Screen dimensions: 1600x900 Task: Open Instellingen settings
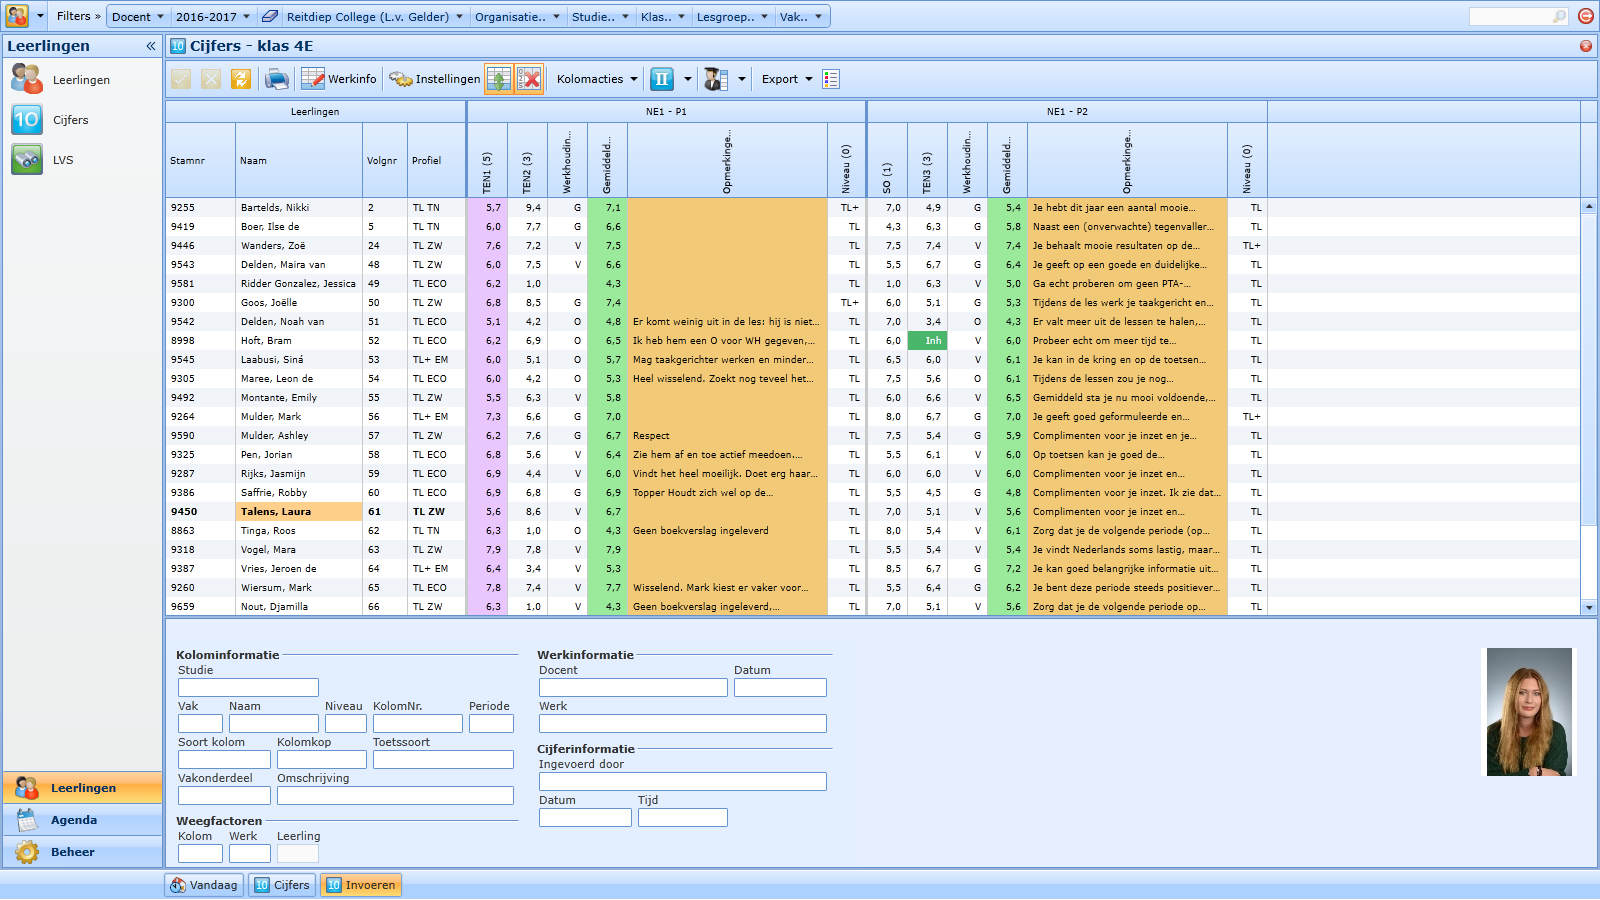(435, 79)
